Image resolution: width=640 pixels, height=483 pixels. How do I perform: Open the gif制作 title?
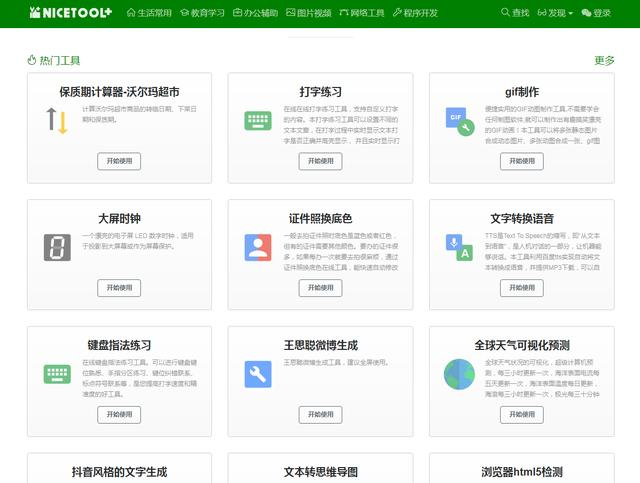tap(522, 92)
